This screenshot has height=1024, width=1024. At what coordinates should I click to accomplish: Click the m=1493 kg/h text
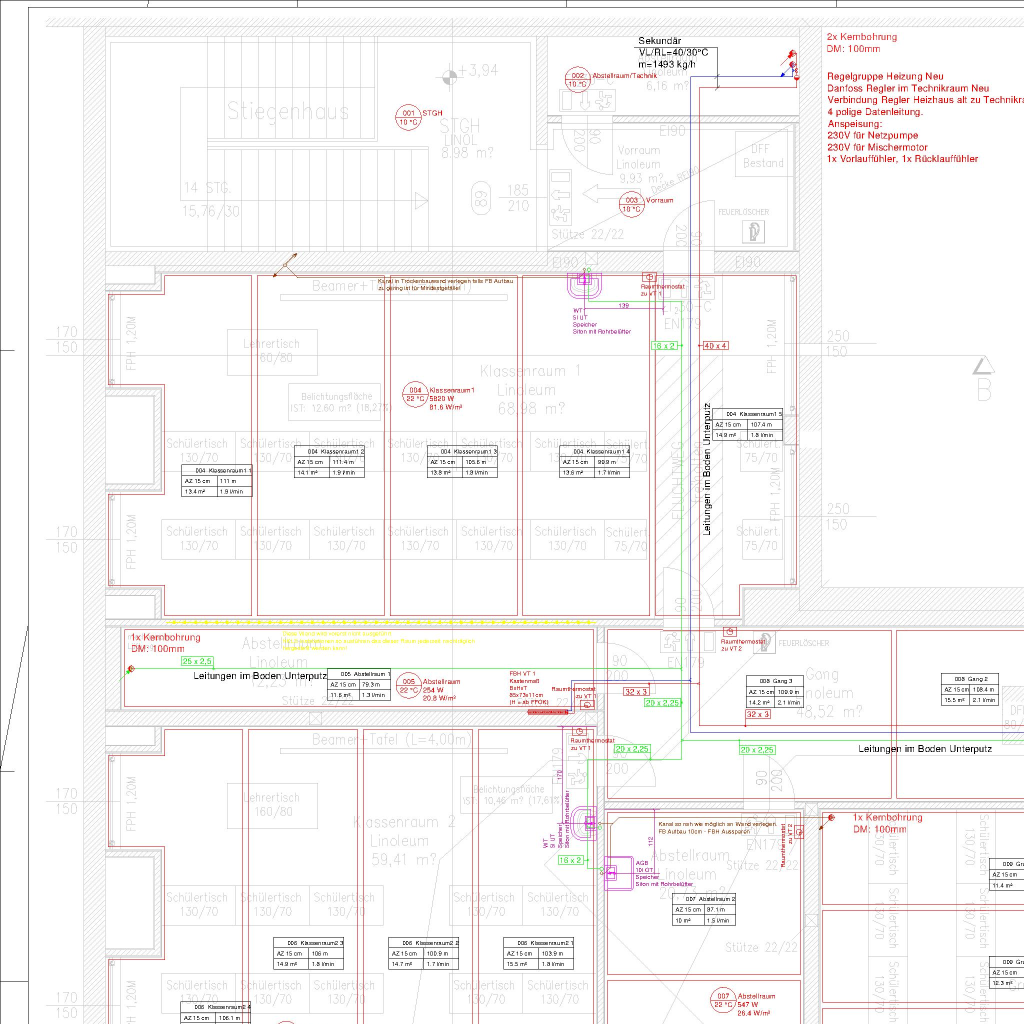(667, 64)
